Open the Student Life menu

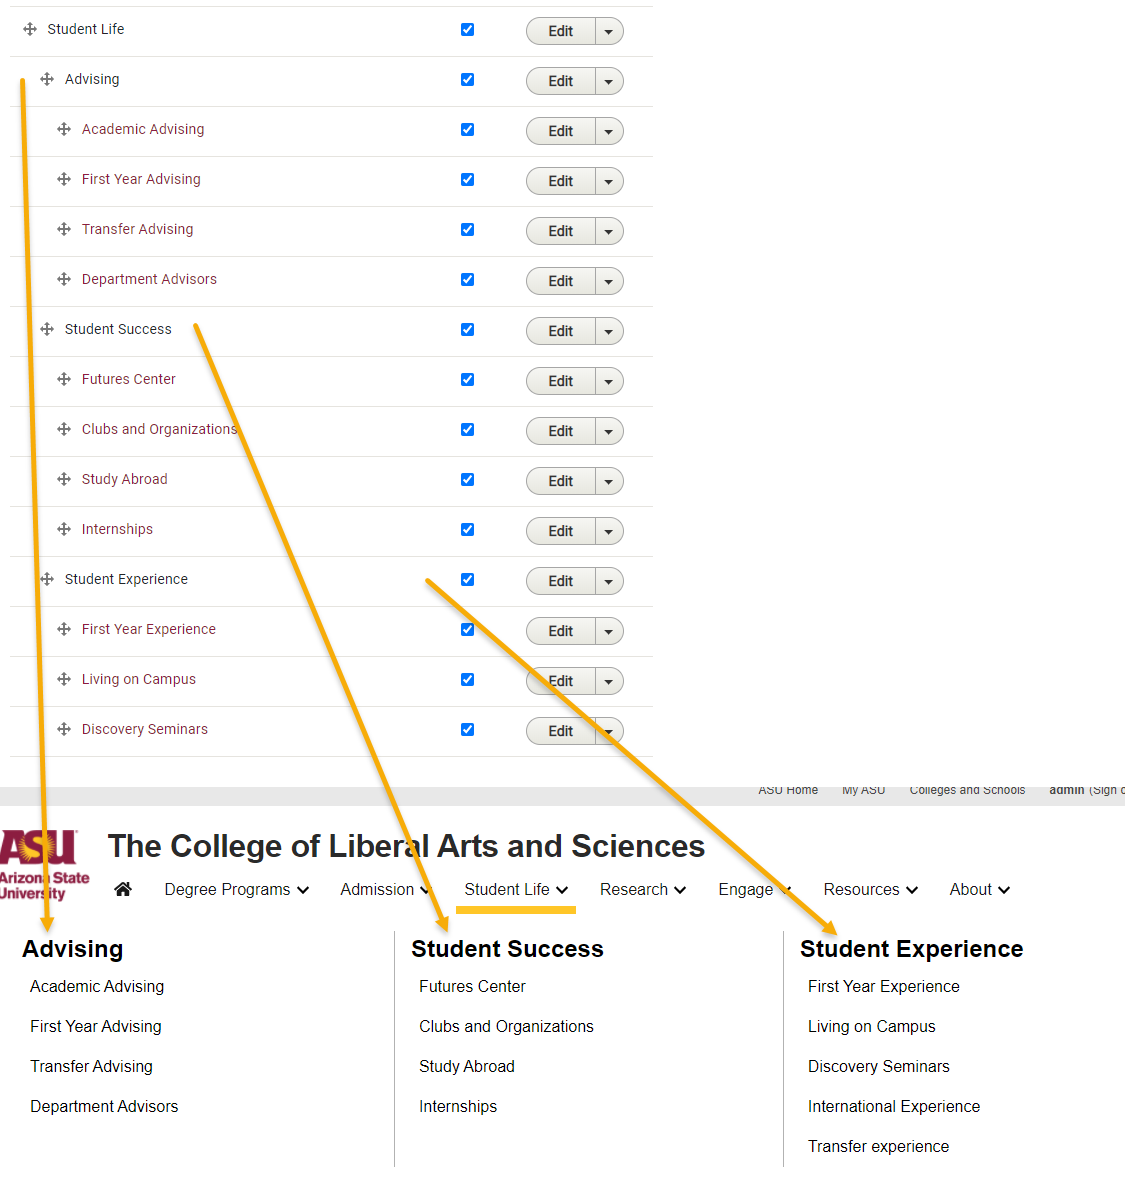coord(516,890)
